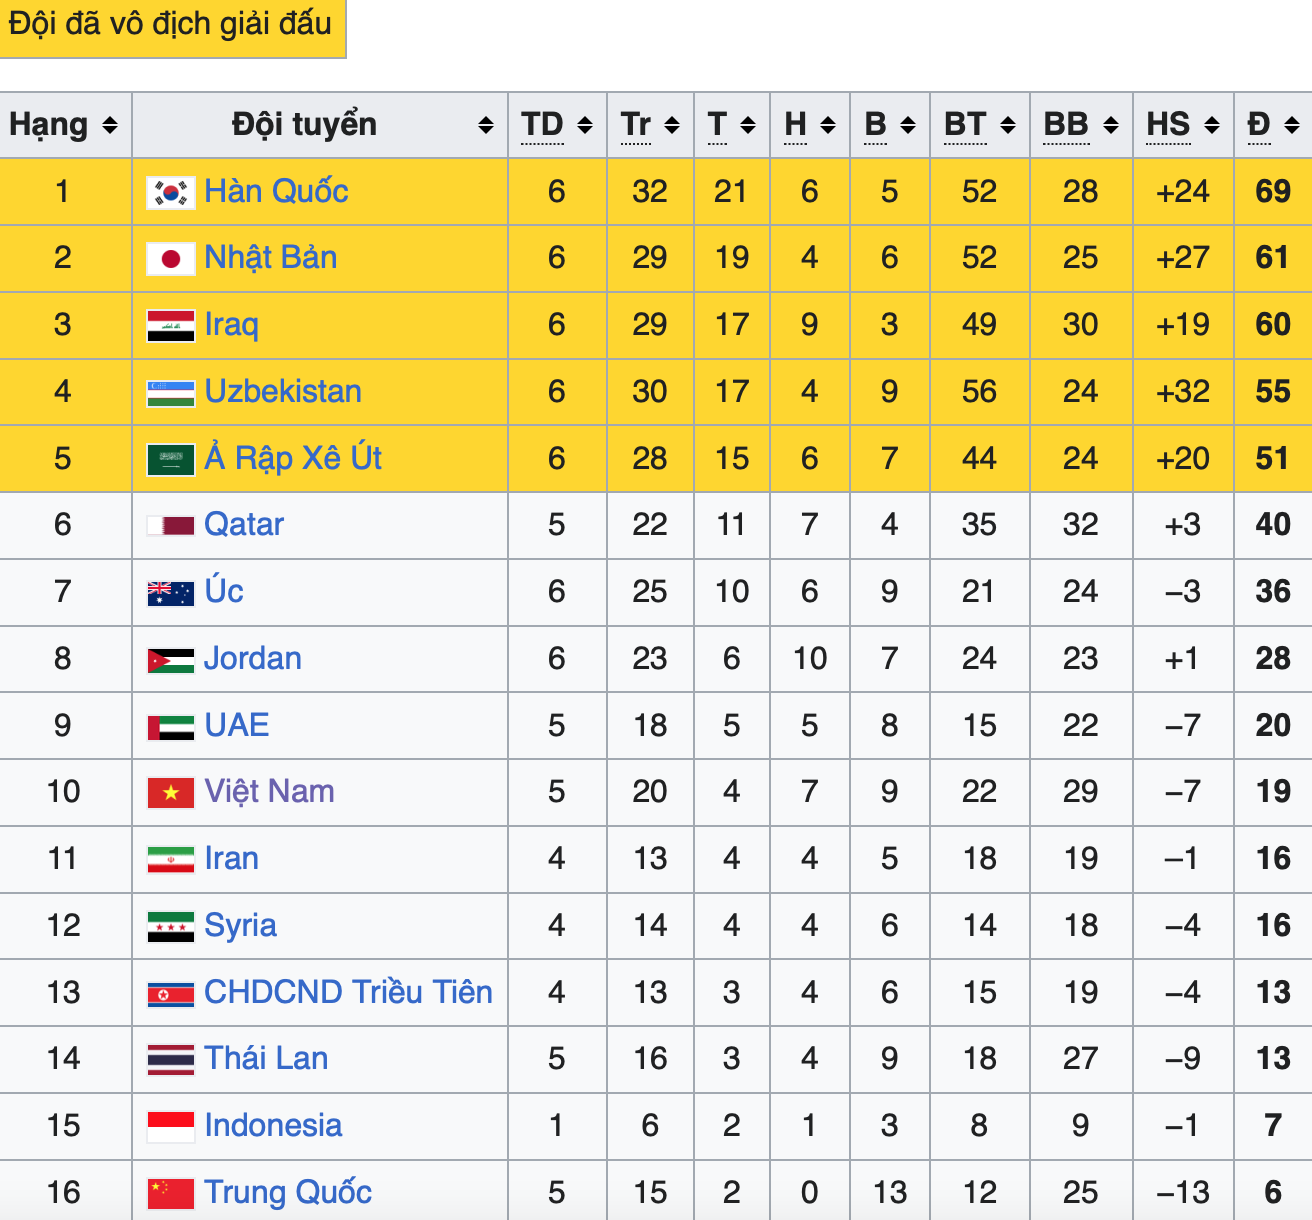Viewport: 1312px width, 1220px height.
Task: Click the Australia flag next to Úc
Action: [170, 593]
